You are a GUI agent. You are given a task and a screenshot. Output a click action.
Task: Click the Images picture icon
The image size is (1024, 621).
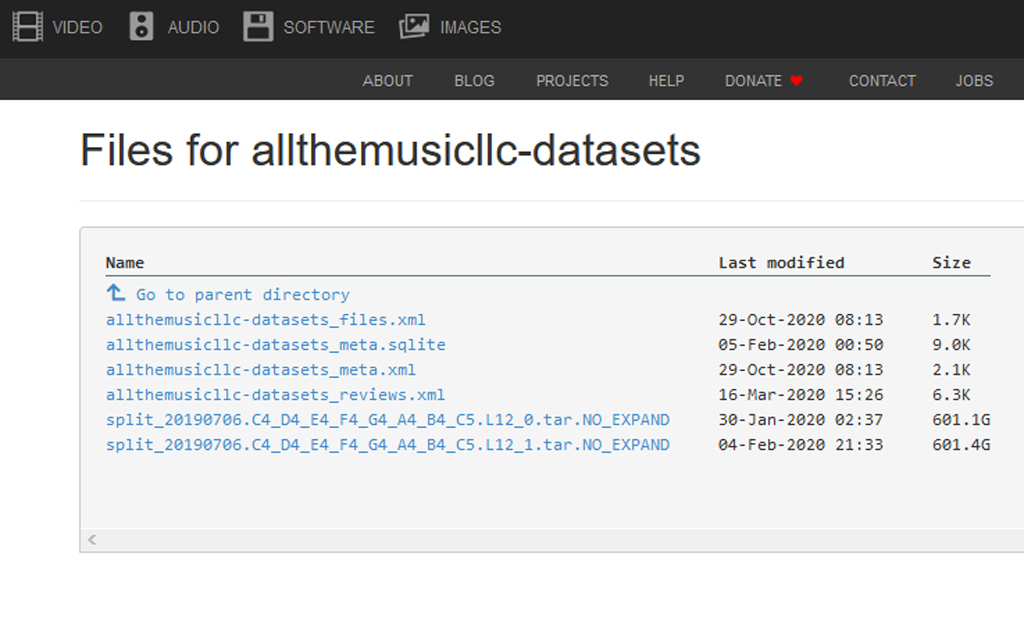[414, 27]
